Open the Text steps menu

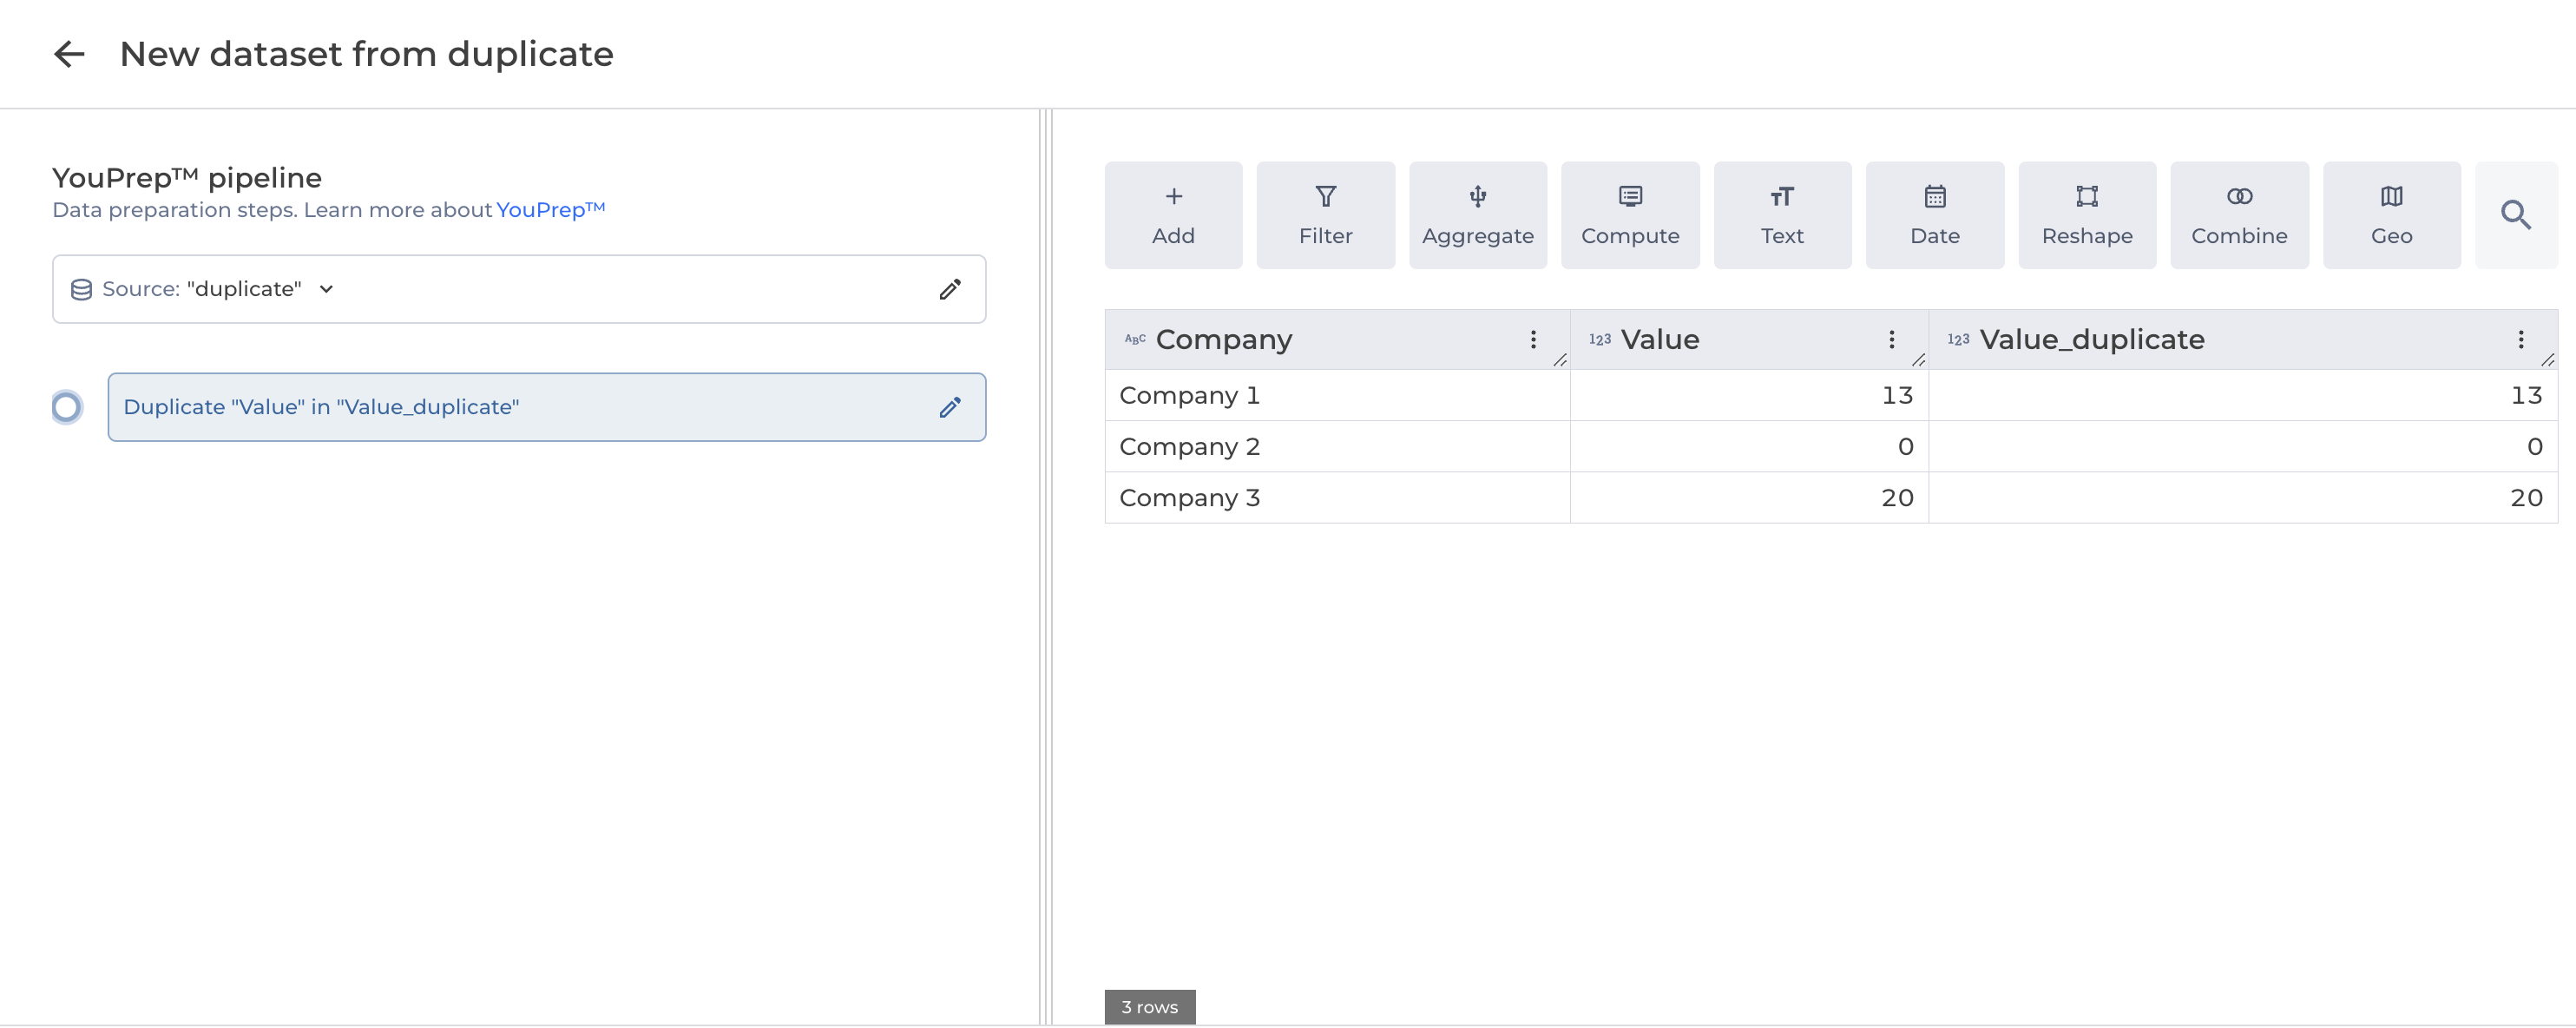(x=1782, y=215)
